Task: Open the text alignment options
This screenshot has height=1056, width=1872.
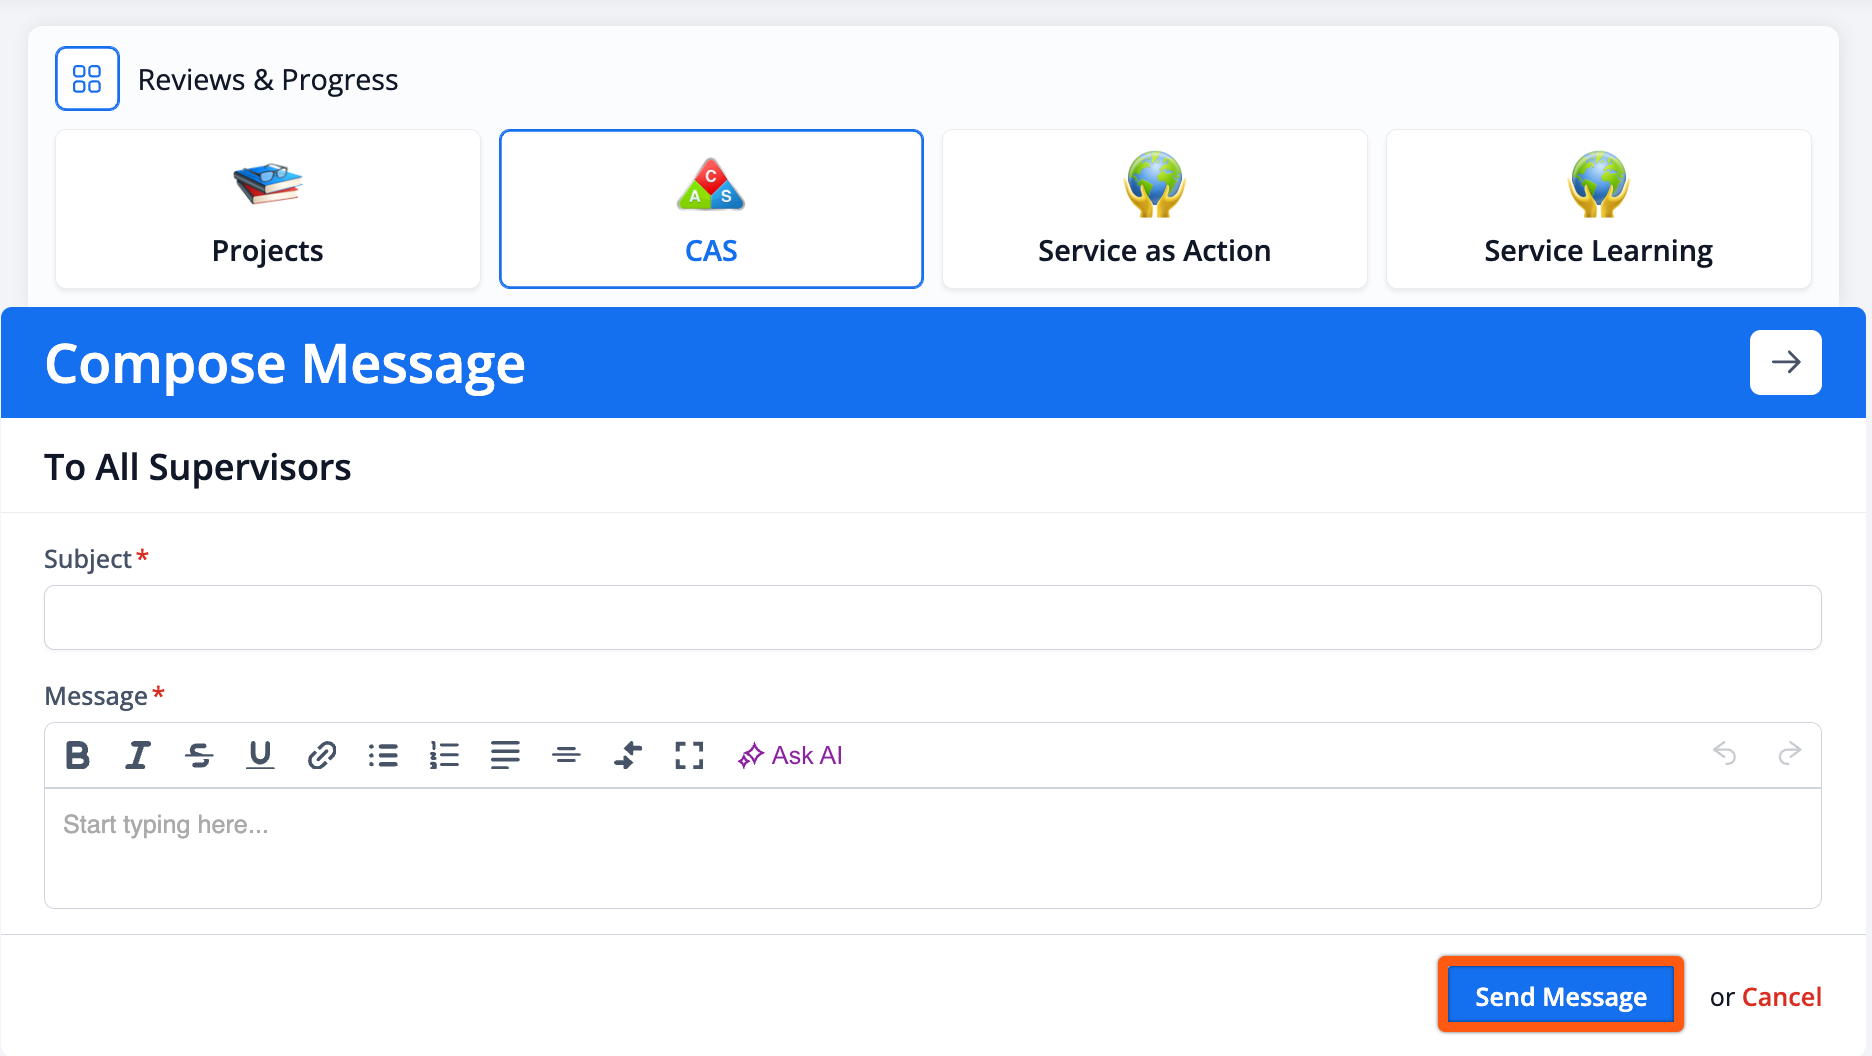Action: tap(505, 755)
